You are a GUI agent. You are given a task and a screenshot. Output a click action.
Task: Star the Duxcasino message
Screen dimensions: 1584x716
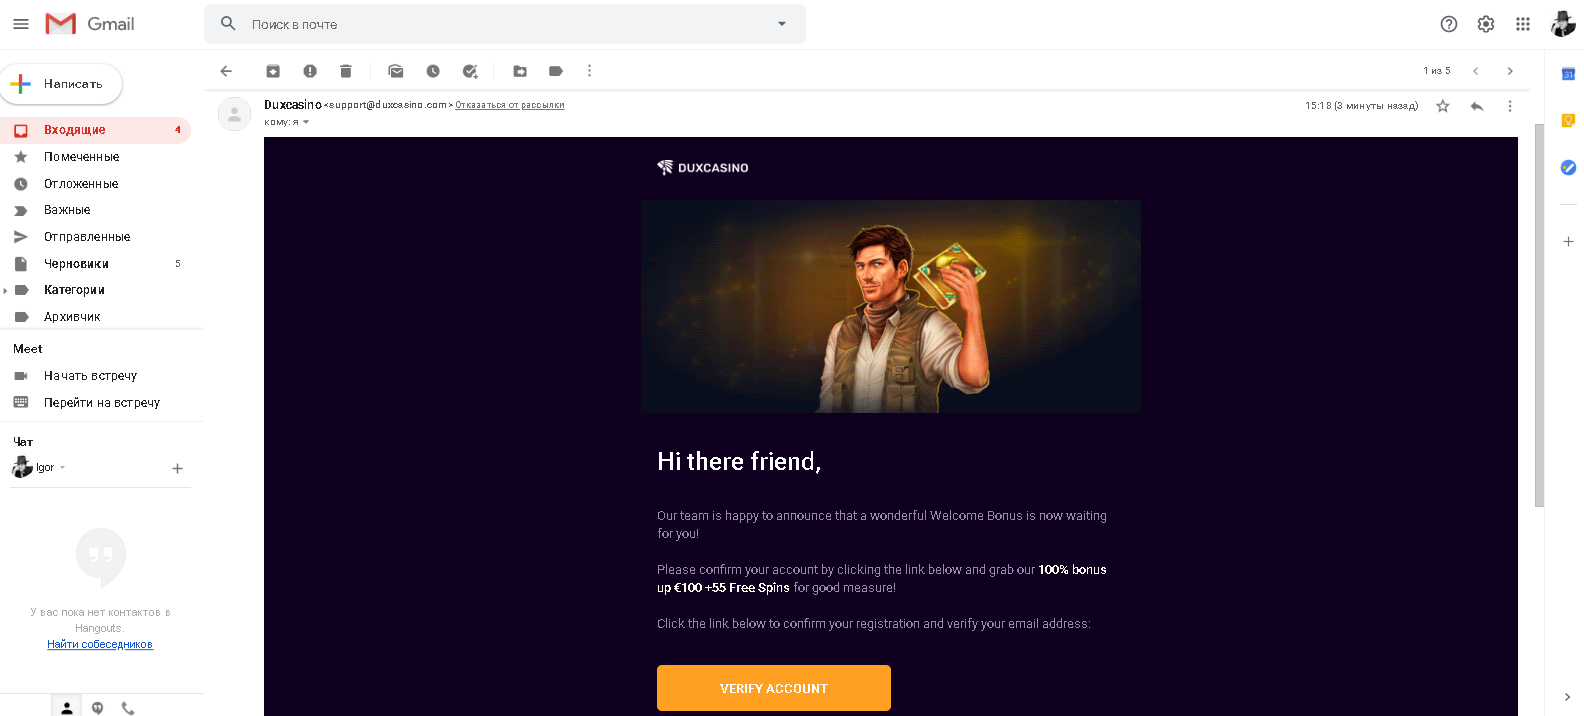[1443, 106]
